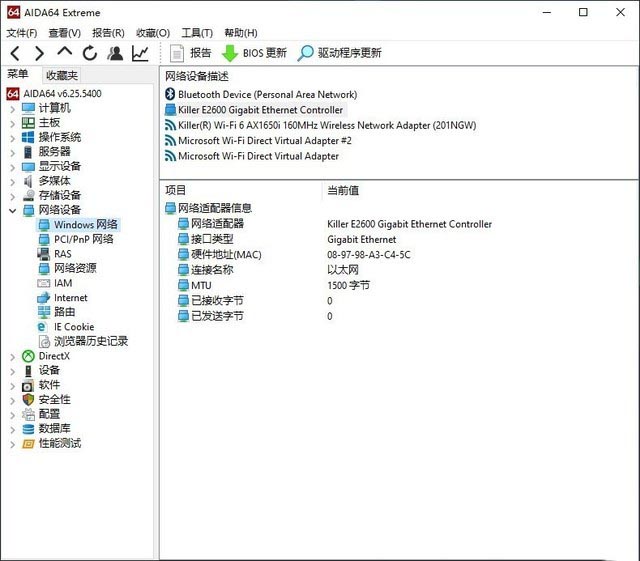Select the 设备 device icon in the tree

(28, 371)
